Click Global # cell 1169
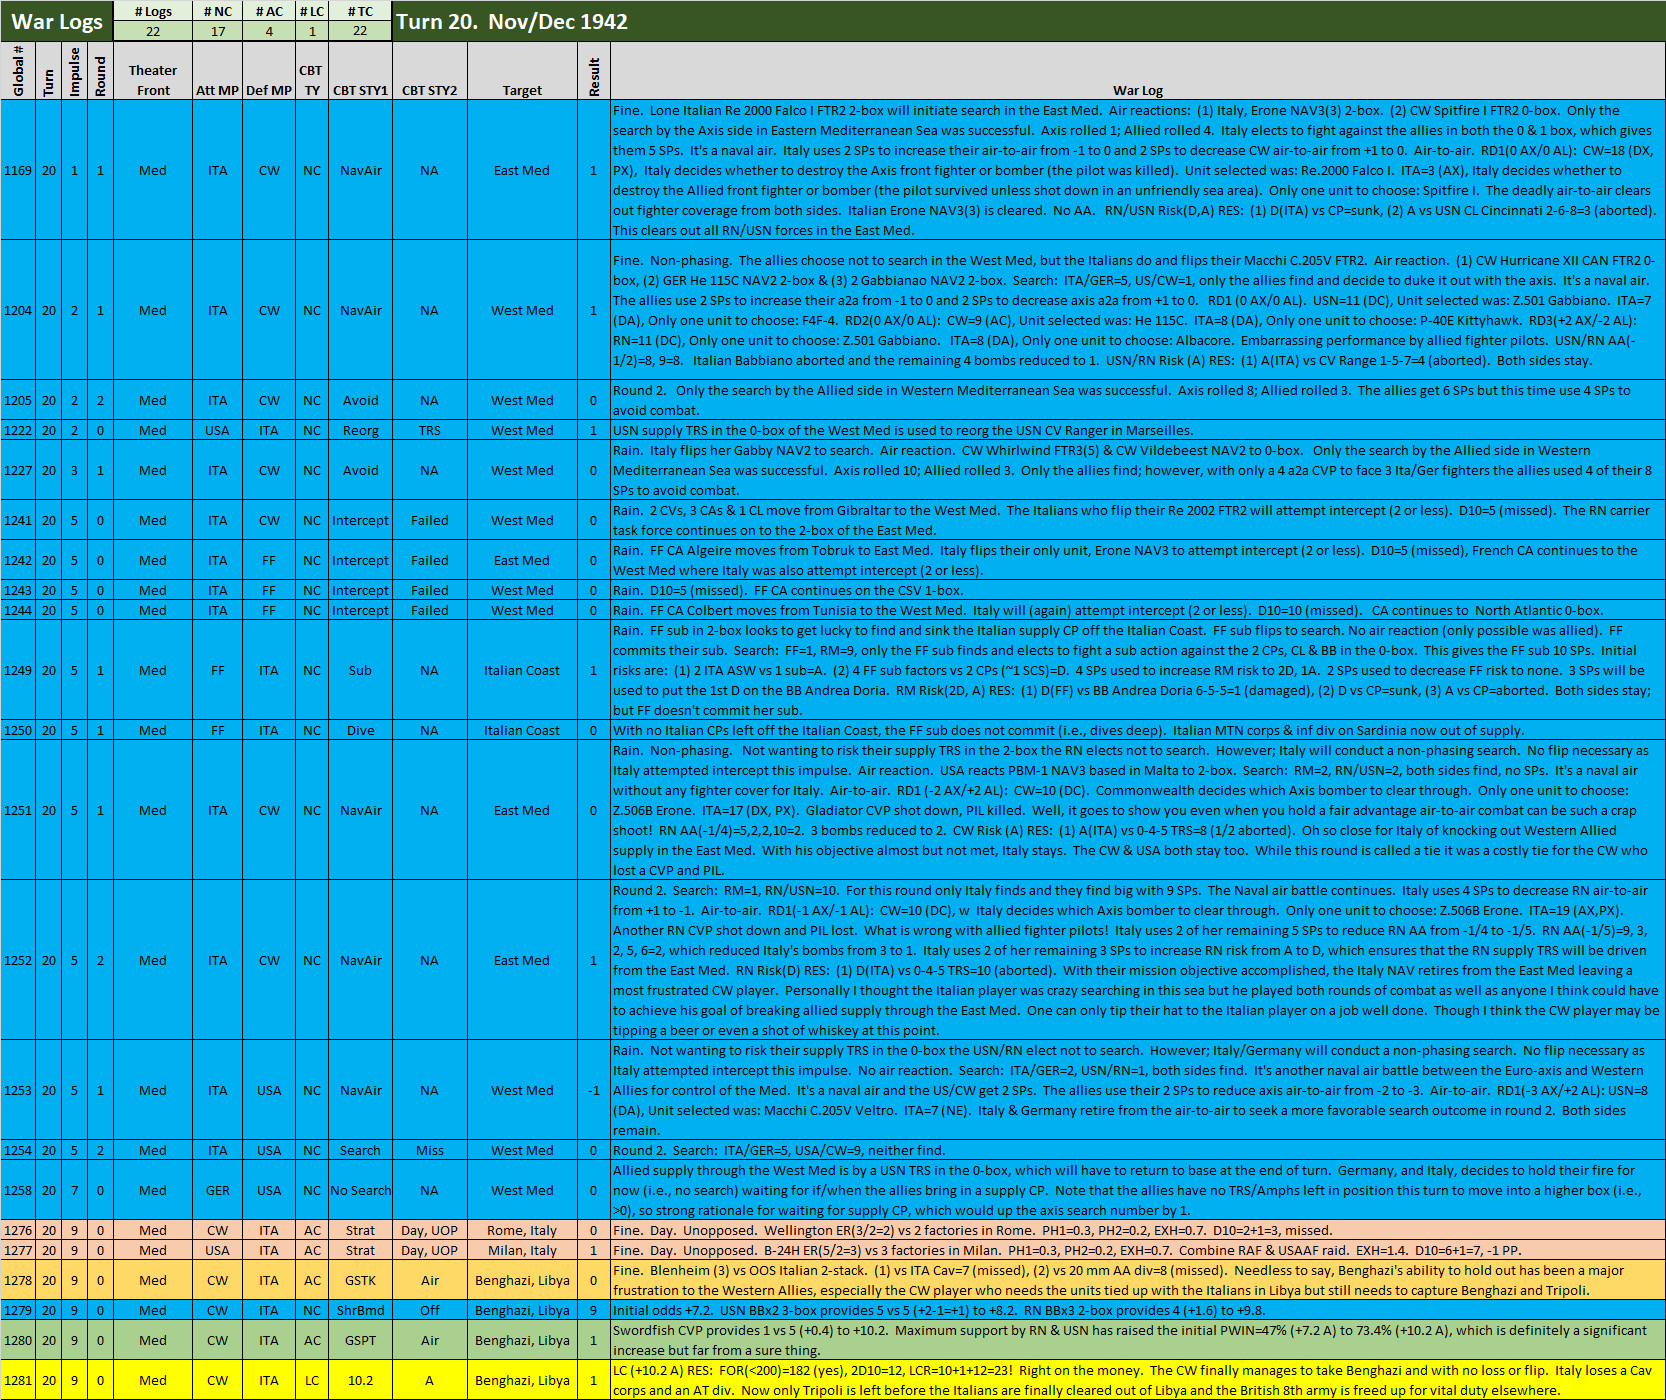The image size is (1666, 1400). 18,170
